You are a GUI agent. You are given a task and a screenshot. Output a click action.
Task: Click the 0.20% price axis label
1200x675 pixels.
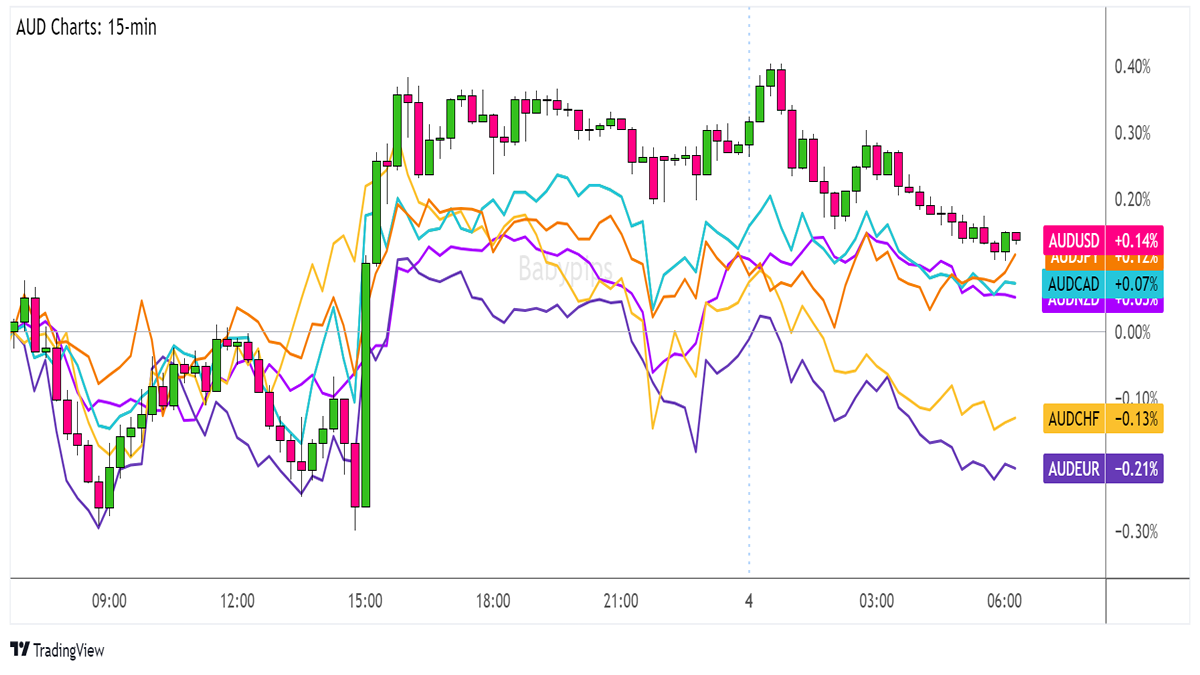click(1133, 199)
